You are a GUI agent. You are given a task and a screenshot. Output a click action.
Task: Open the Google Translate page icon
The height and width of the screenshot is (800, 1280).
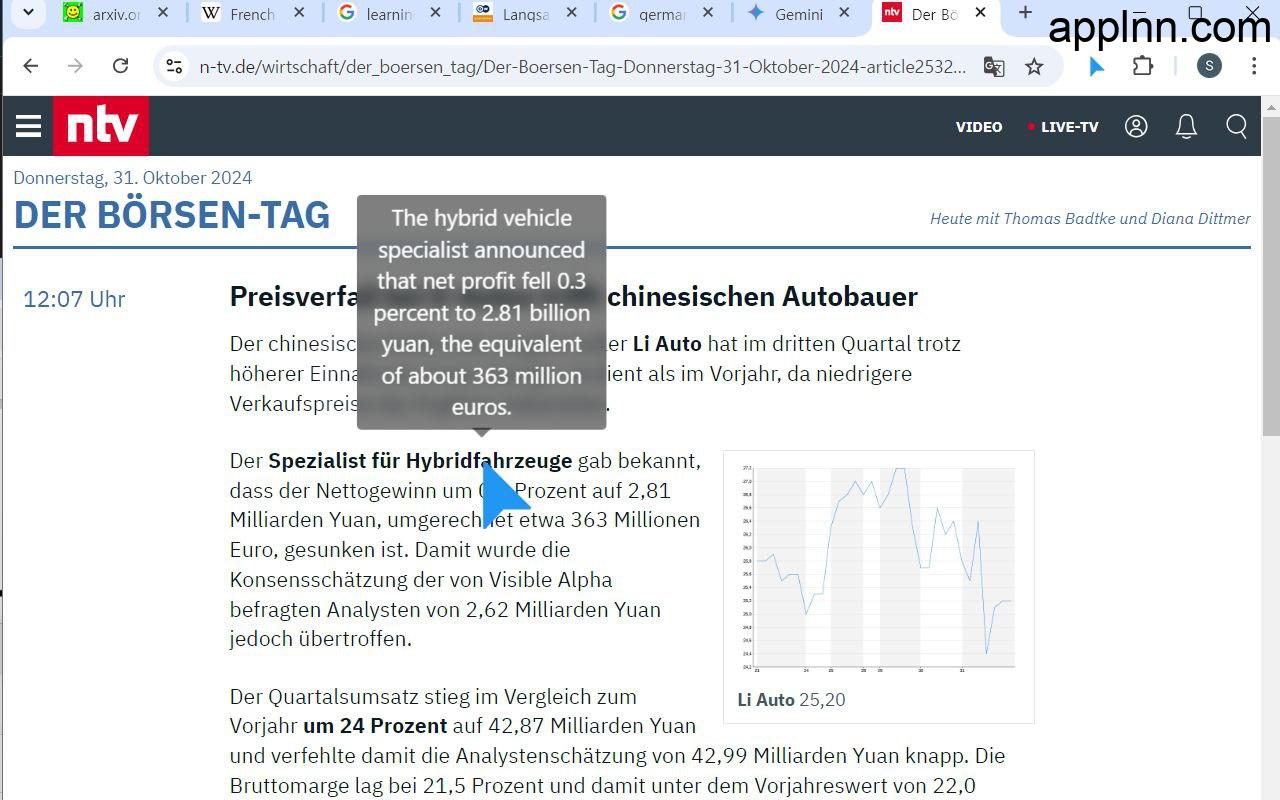(x=994, y=67)
